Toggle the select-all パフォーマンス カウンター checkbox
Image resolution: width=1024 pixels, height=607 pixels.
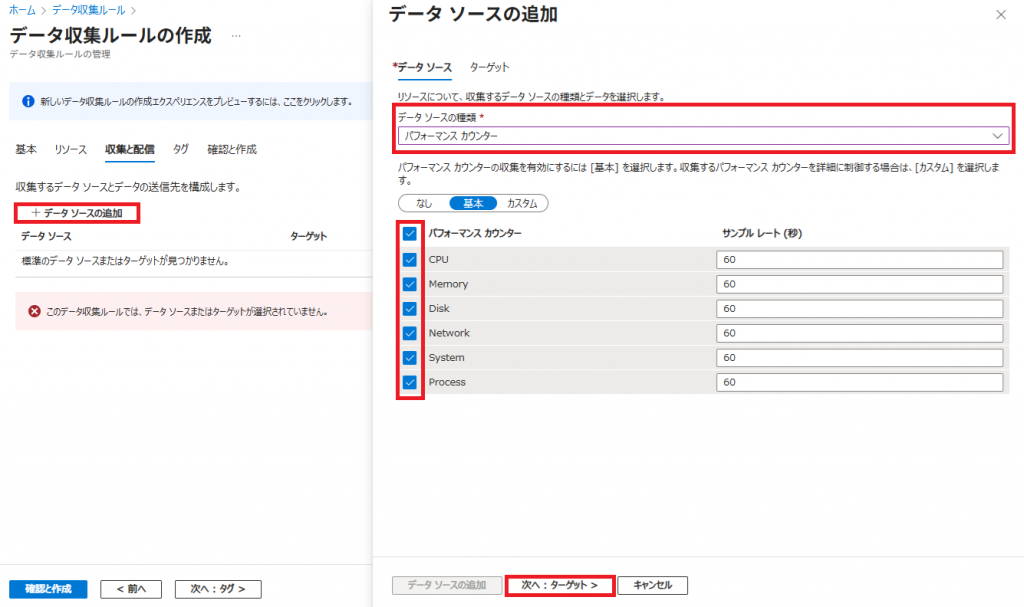pyautogui.click(x=410, y=234)
